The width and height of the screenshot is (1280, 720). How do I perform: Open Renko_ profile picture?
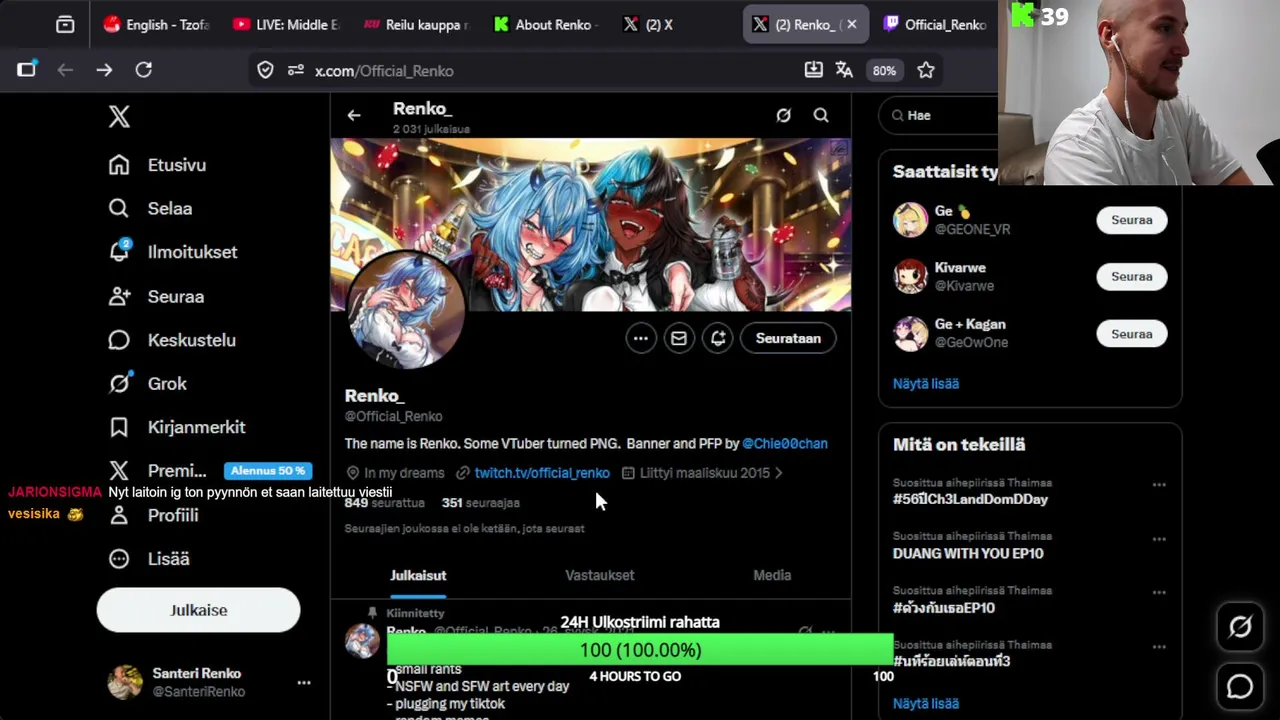coord(405,310)
